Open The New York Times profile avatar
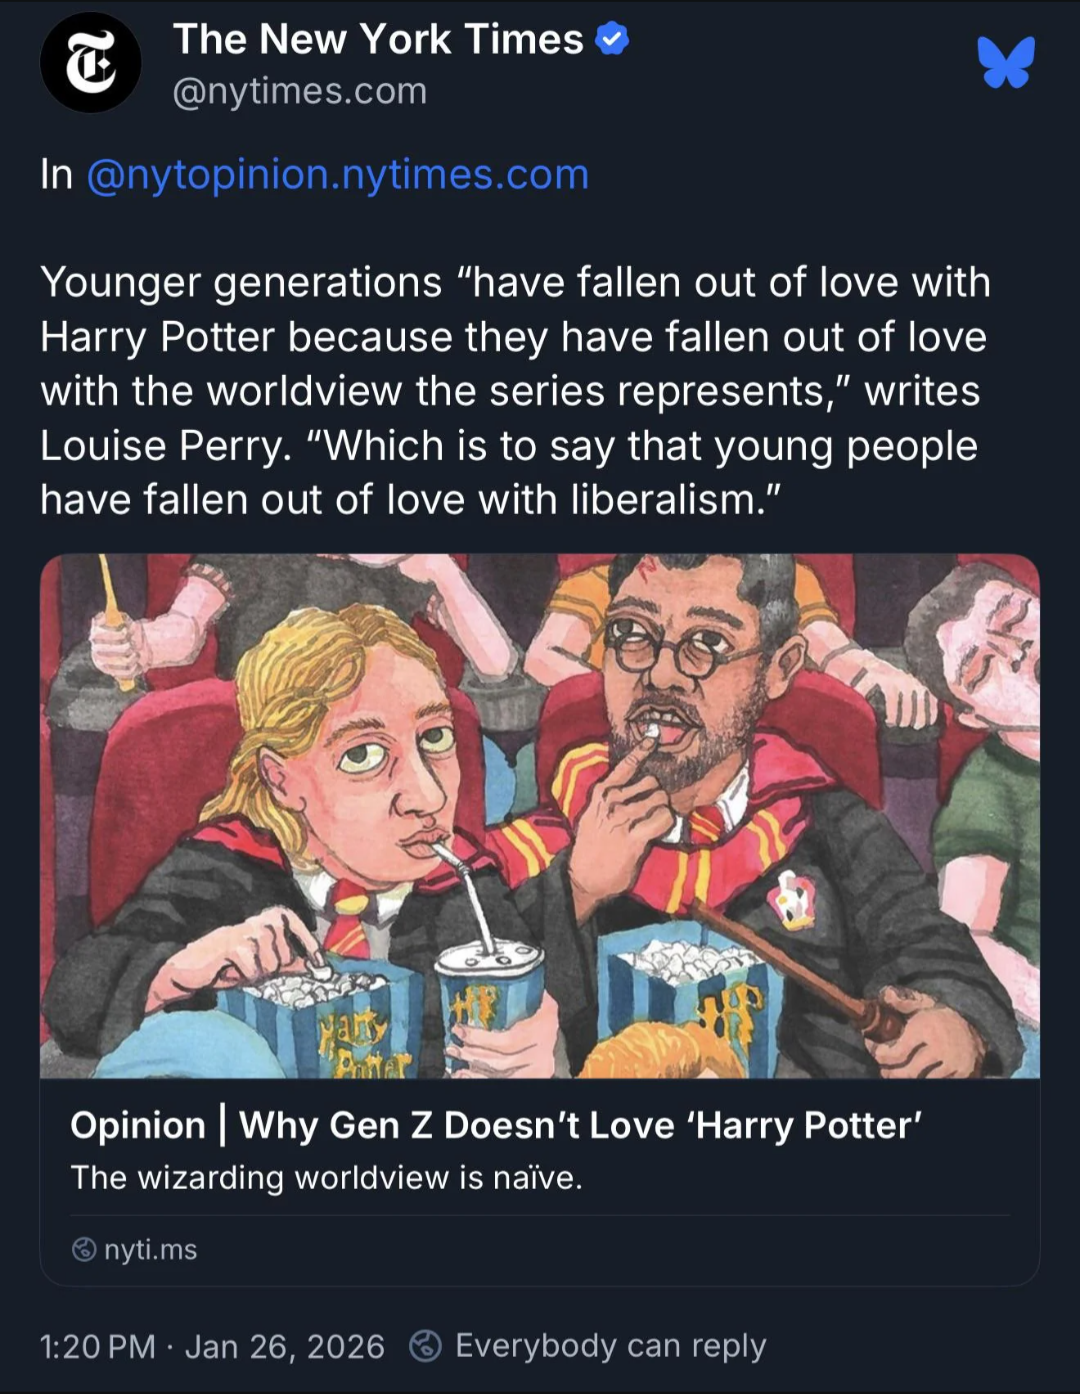 click(x=90, y=63)
